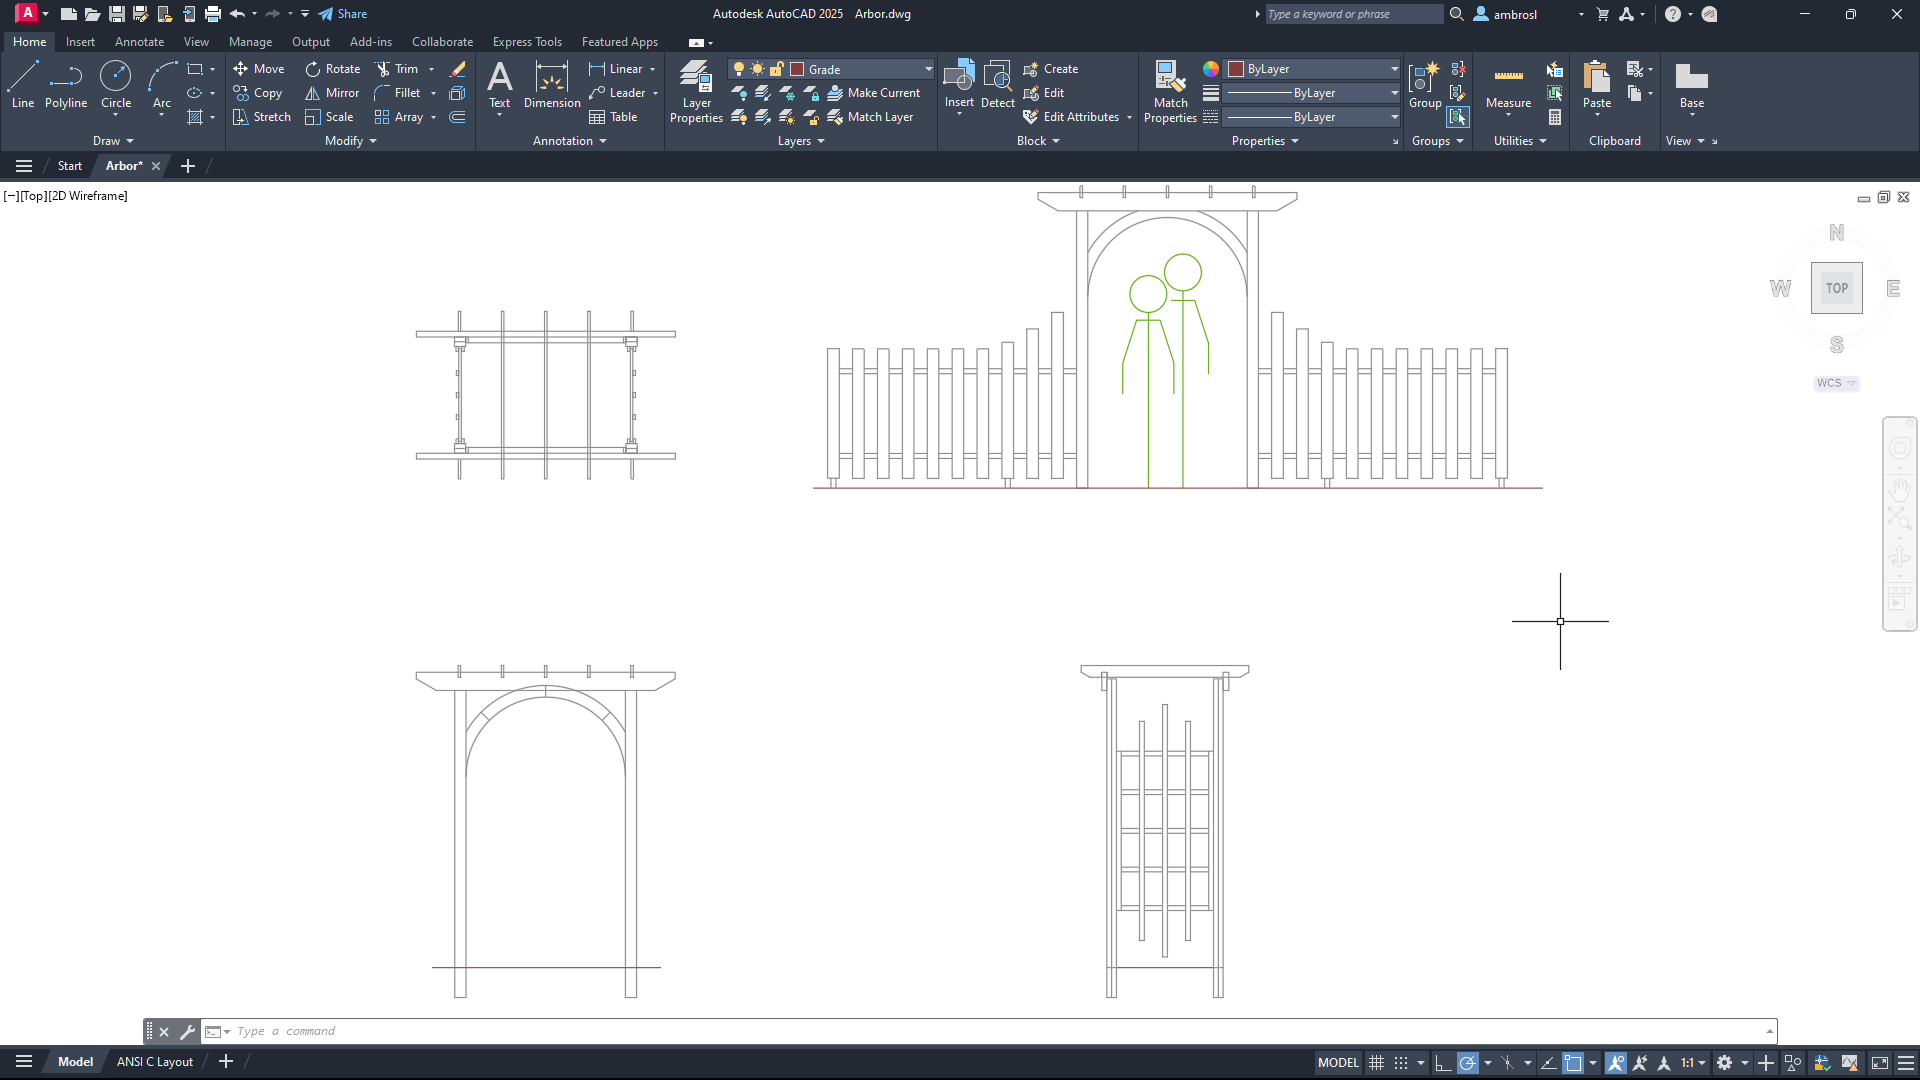Click the Paste icon
The height and width of the screenshot is (1080, 1920).
tap(1597, 78)
